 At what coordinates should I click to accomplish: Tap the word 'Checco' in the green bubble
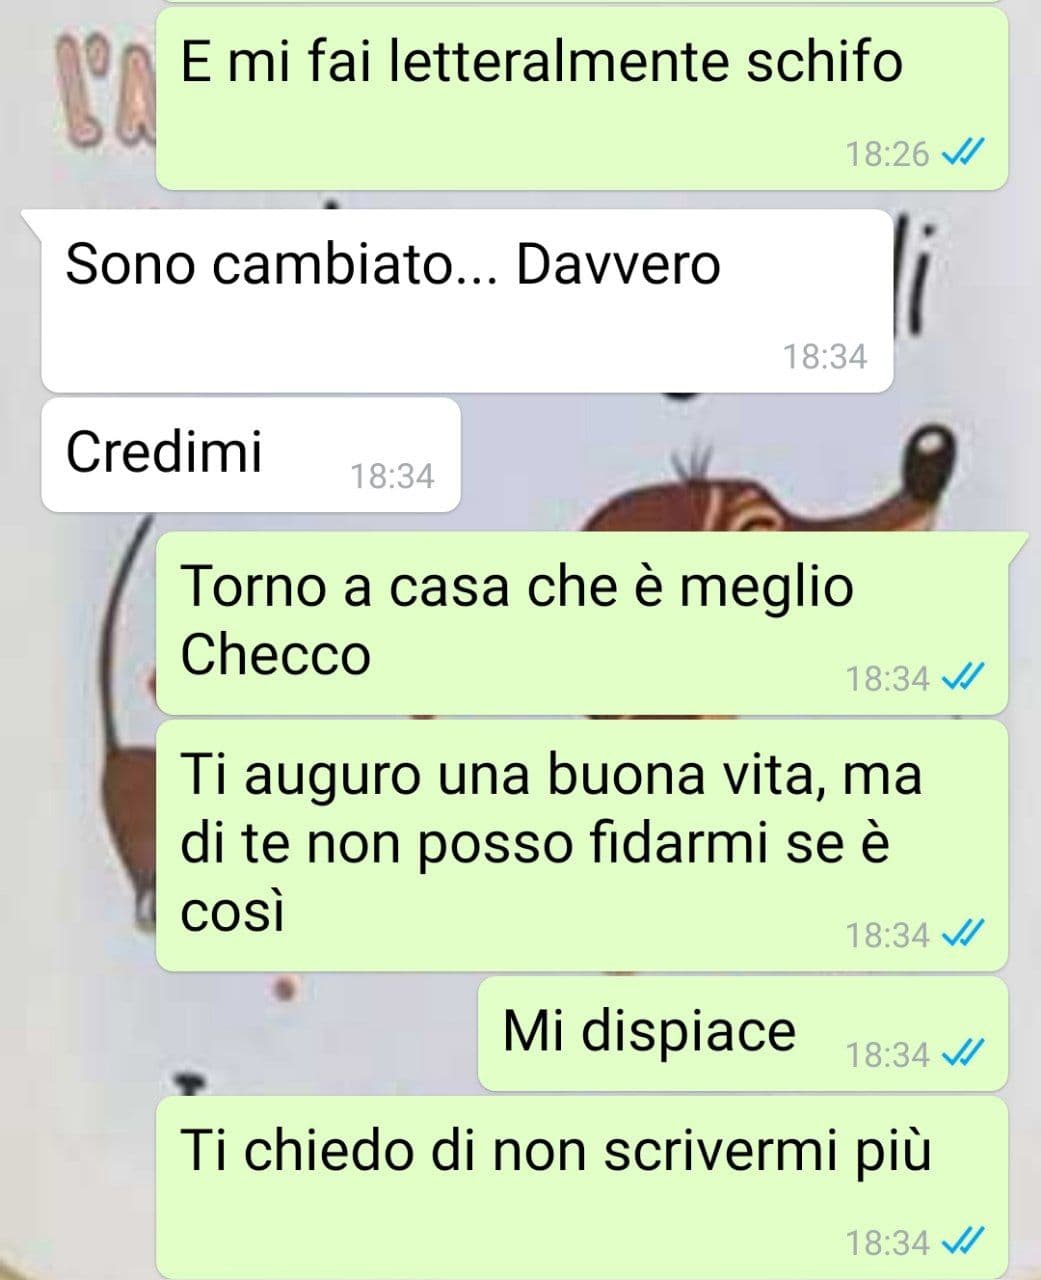(x=276, y=654)
